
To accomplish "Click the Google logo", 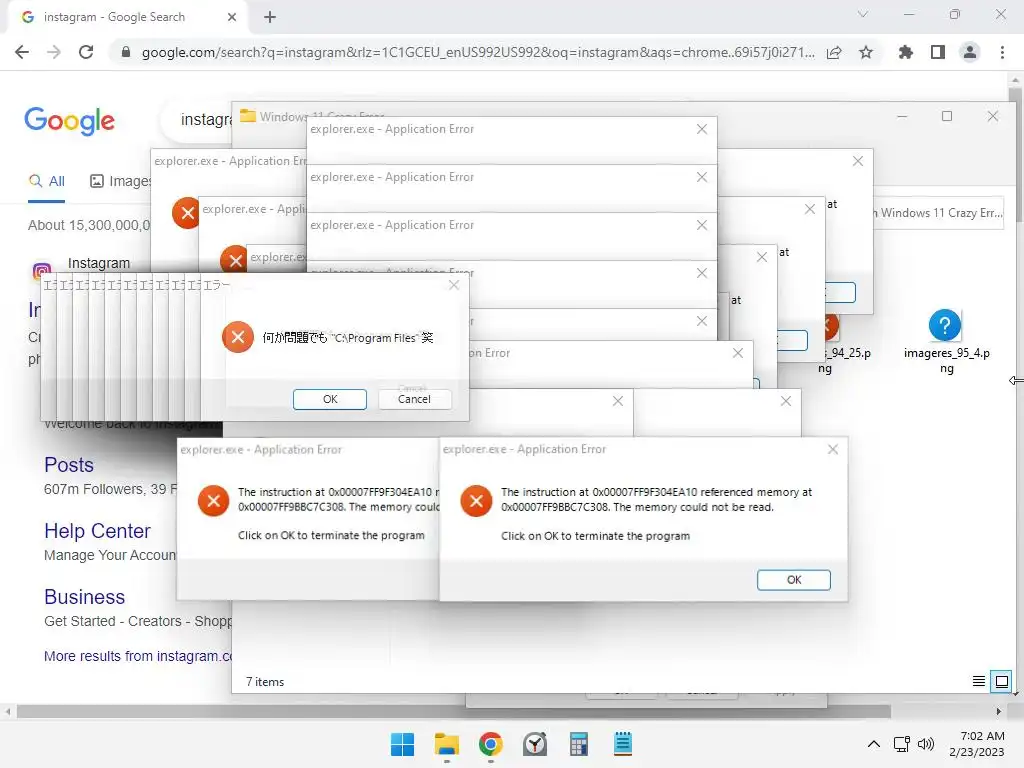I will pyautogui.click(x=69, y=121).
